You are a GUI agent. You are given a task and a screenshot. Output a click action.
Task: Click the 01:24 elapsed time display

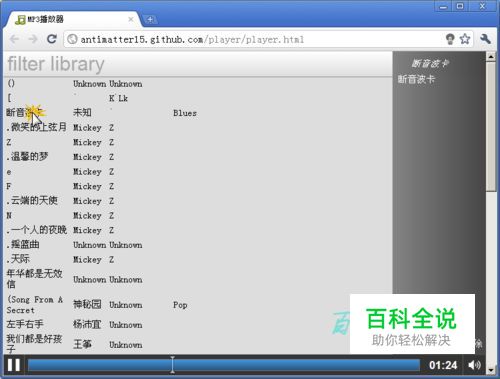point(443,365)
